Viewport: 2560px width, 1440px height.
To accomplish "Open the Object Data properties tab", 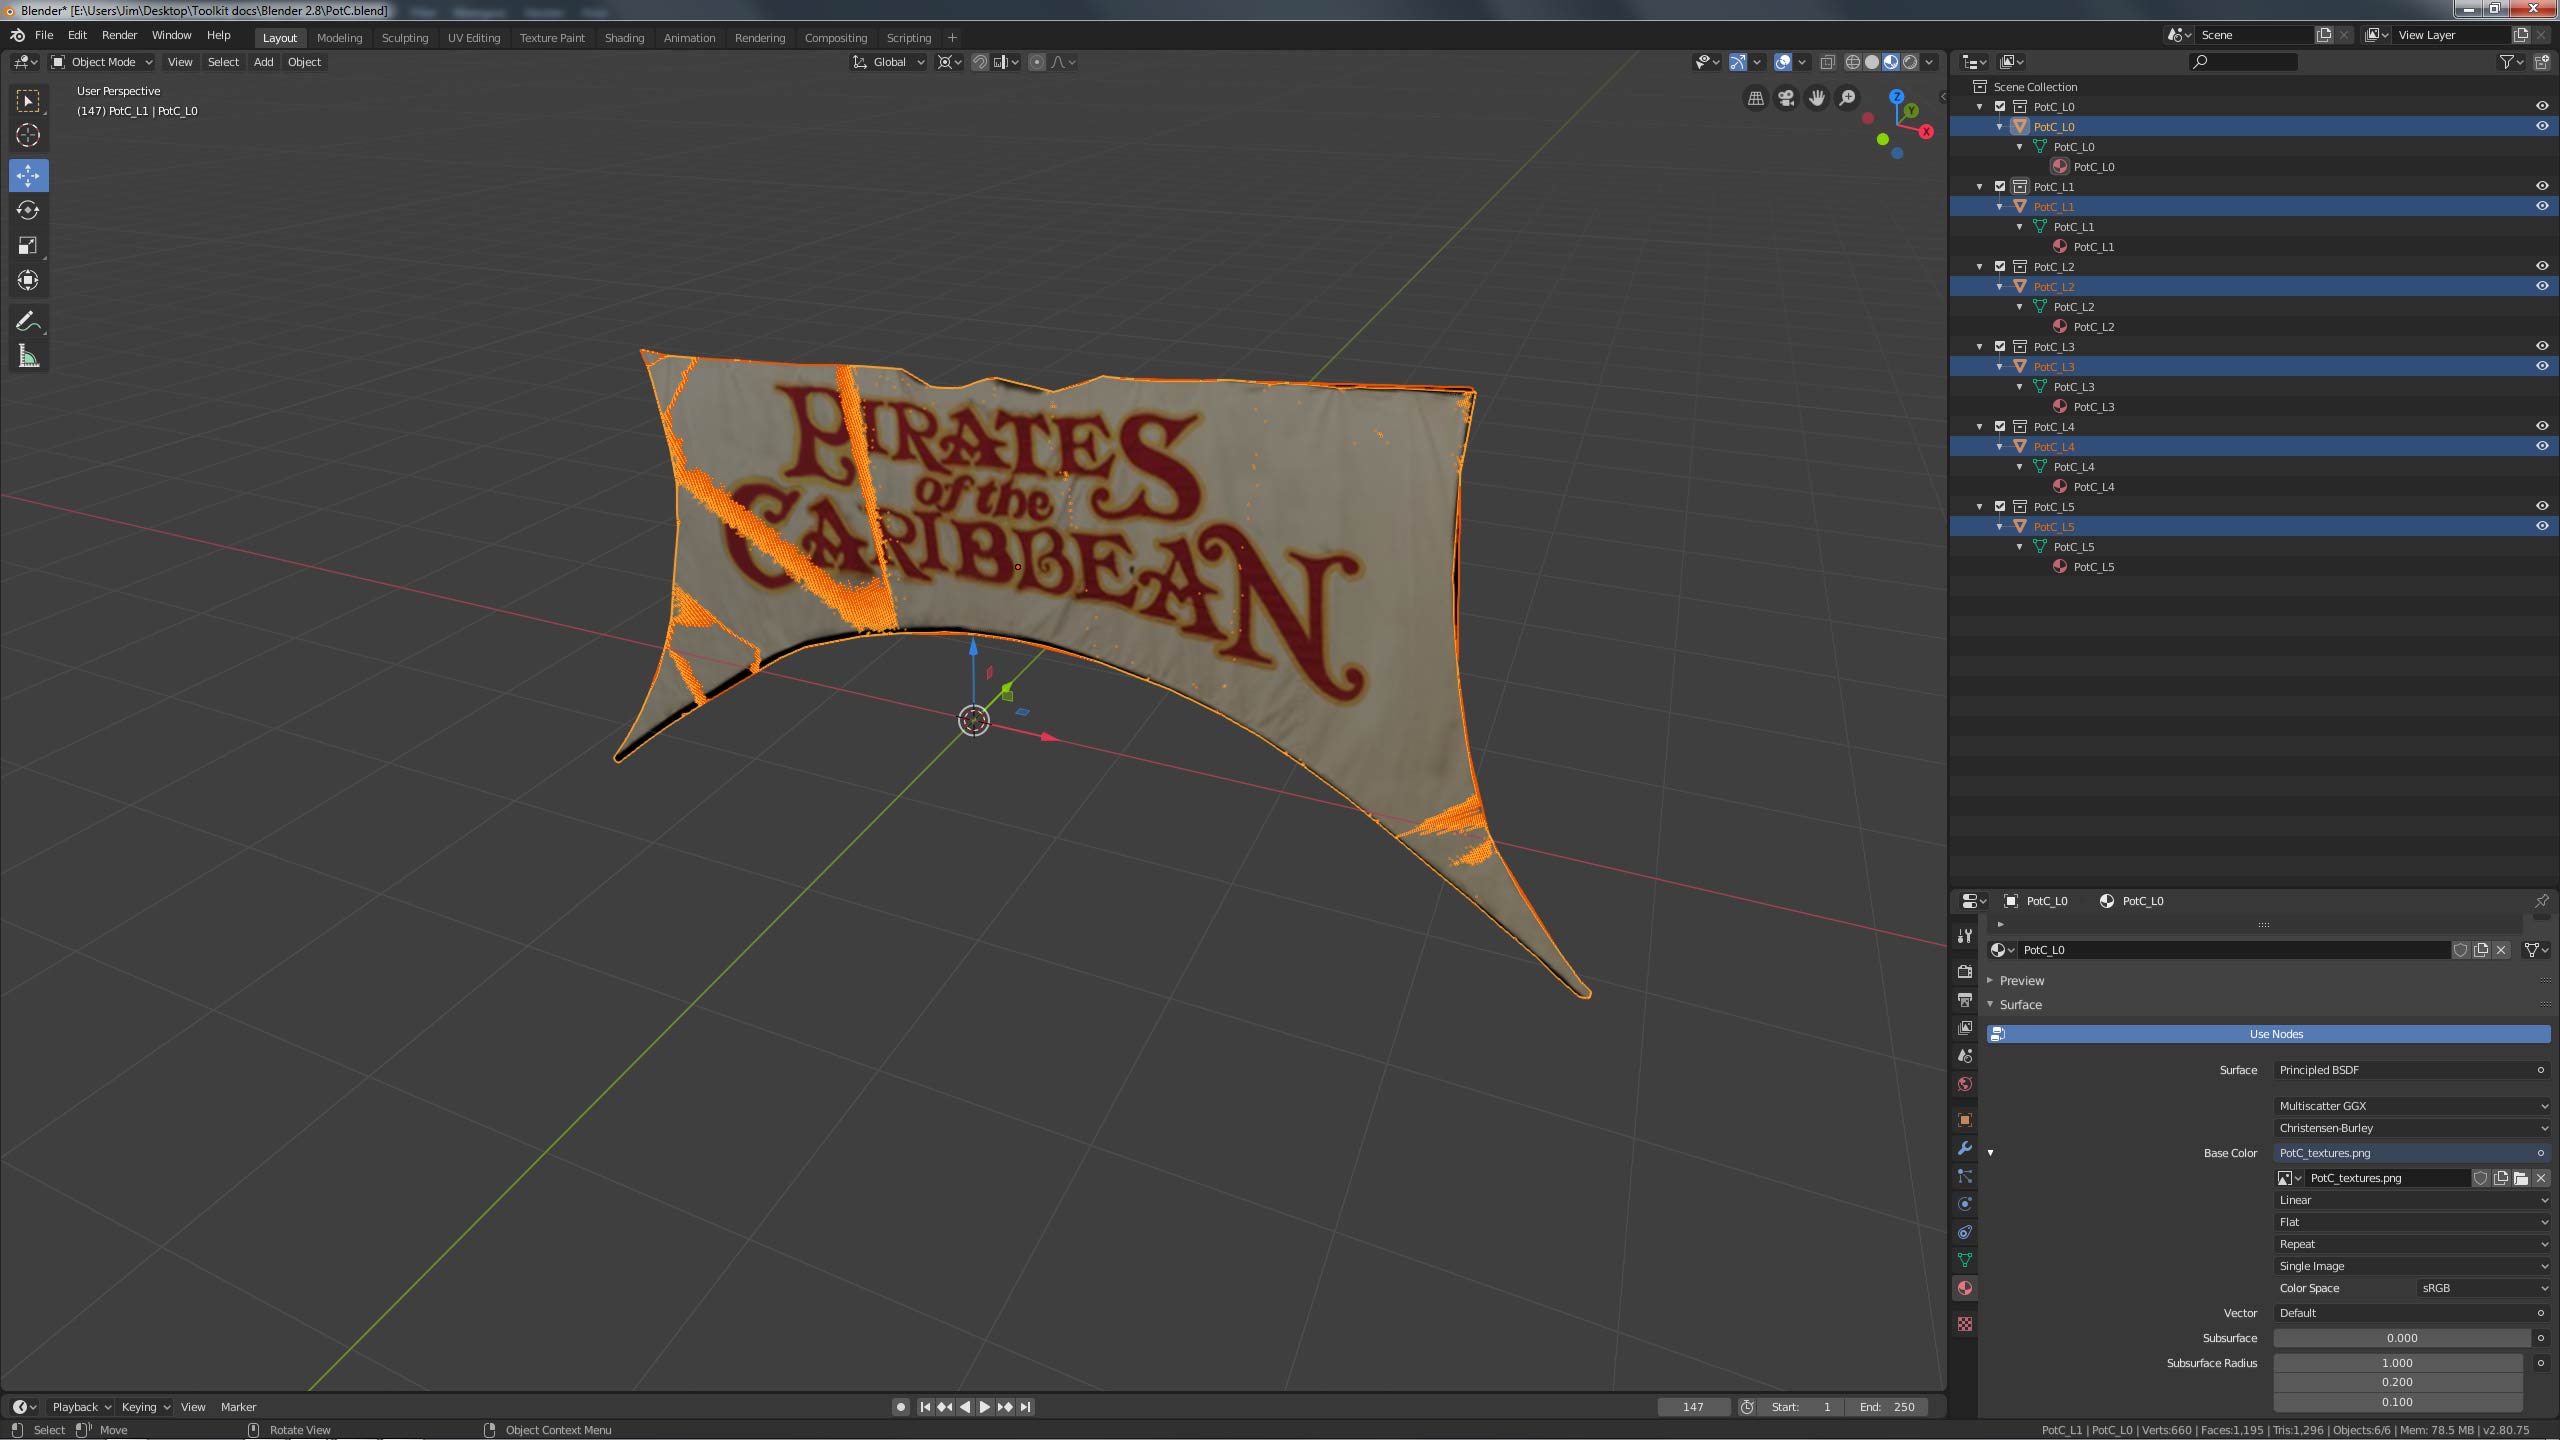I will (x=1965, y=1260).
